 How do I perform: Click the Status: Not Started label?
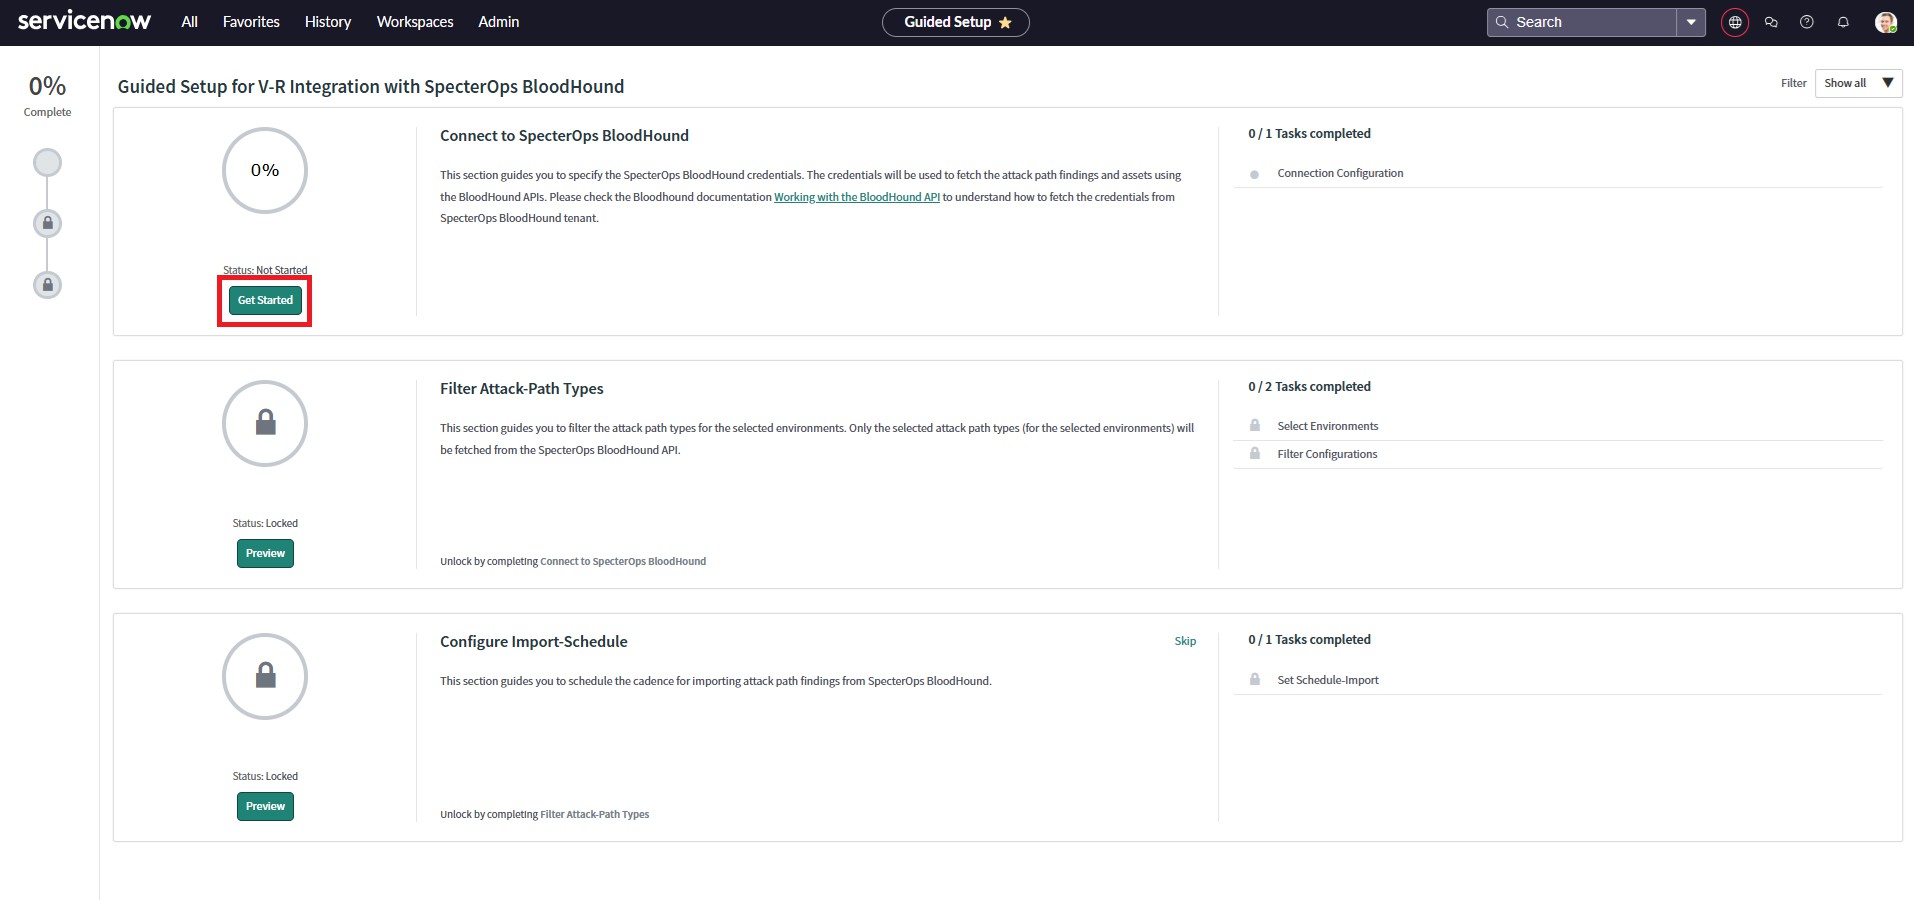[x=265, y=270]
